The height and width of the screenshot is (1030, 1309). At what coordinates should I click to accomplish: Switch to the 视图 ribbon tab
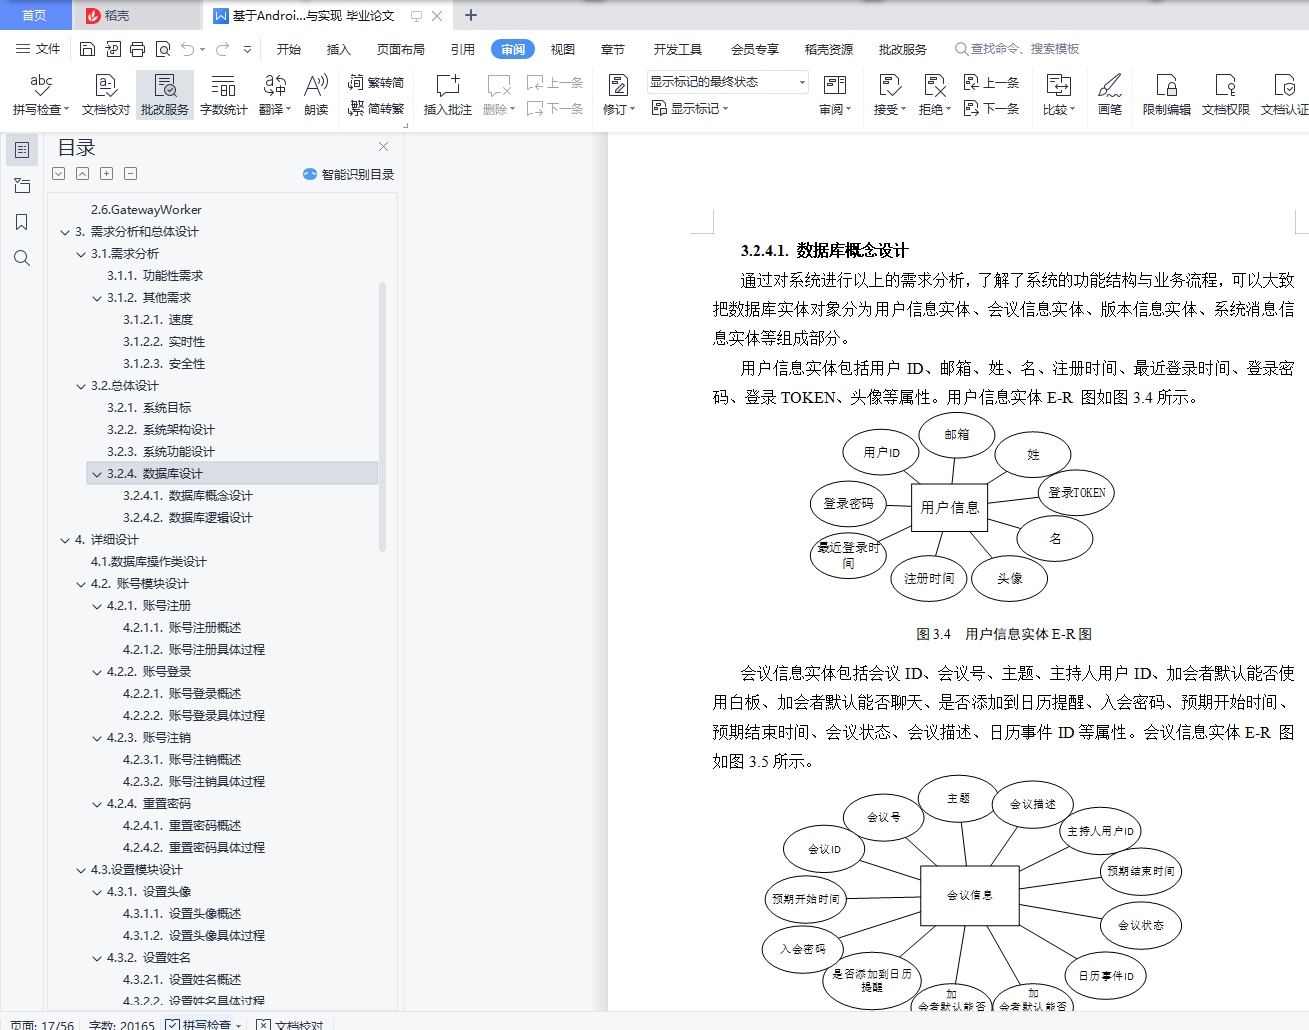click(x=563, y=49)
